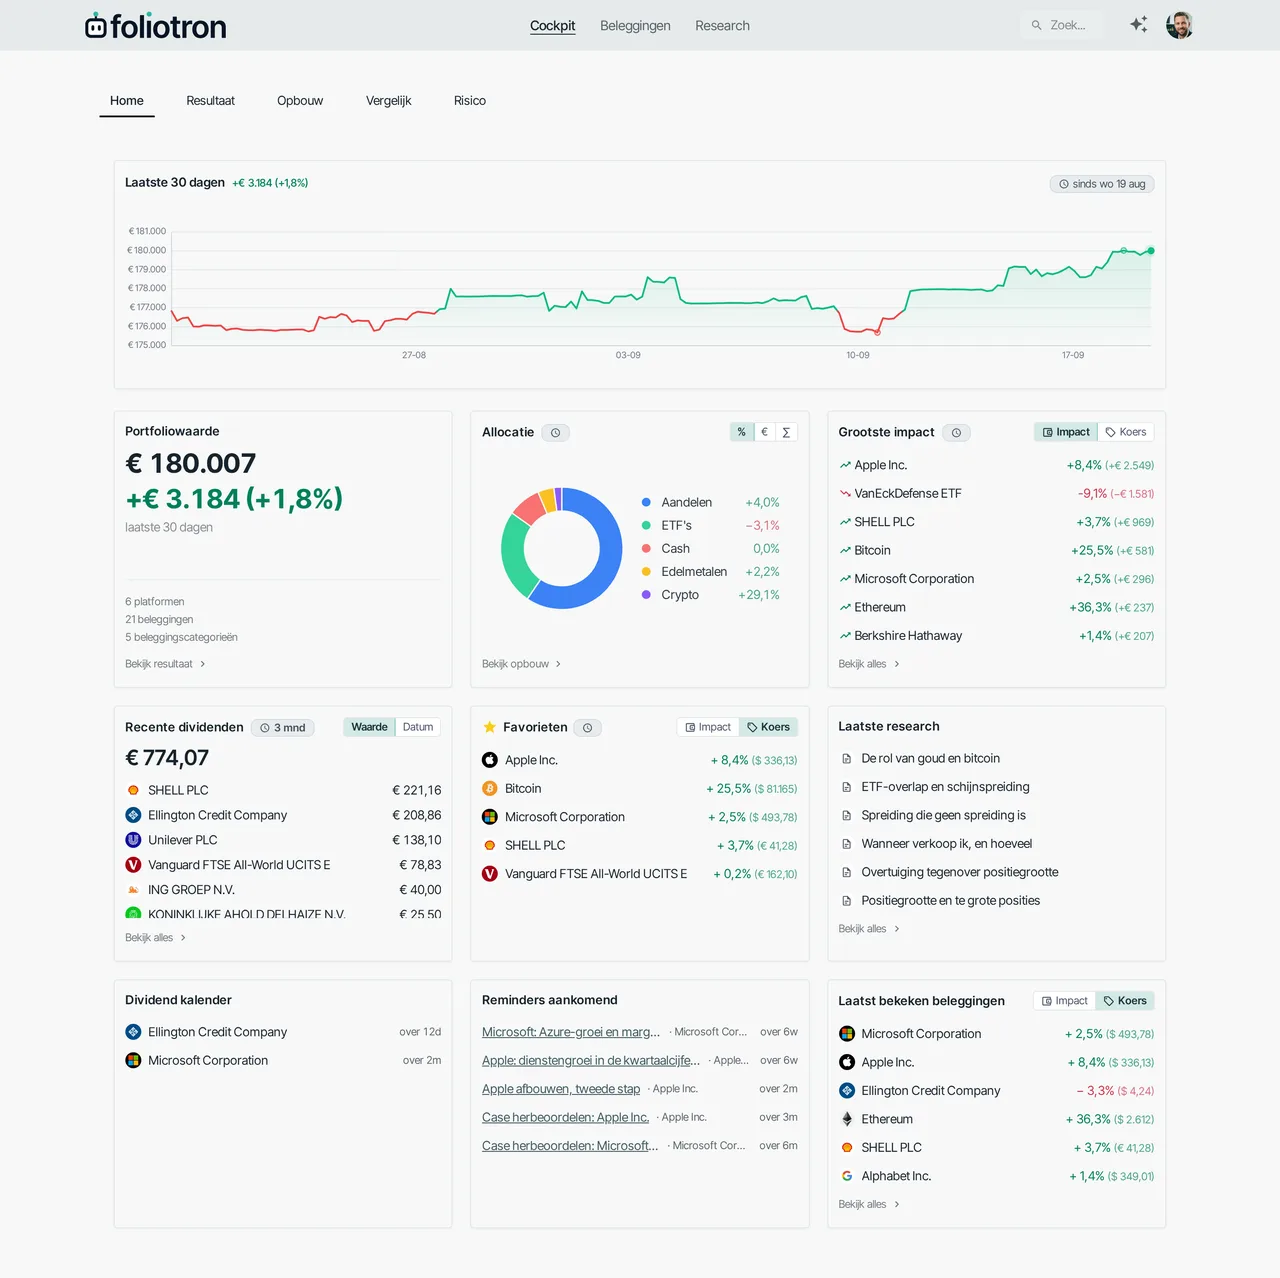This screenshot has width=1280, height=1278.
Task: Click the Shell icon in Favorieten
Action: (490, 845)
